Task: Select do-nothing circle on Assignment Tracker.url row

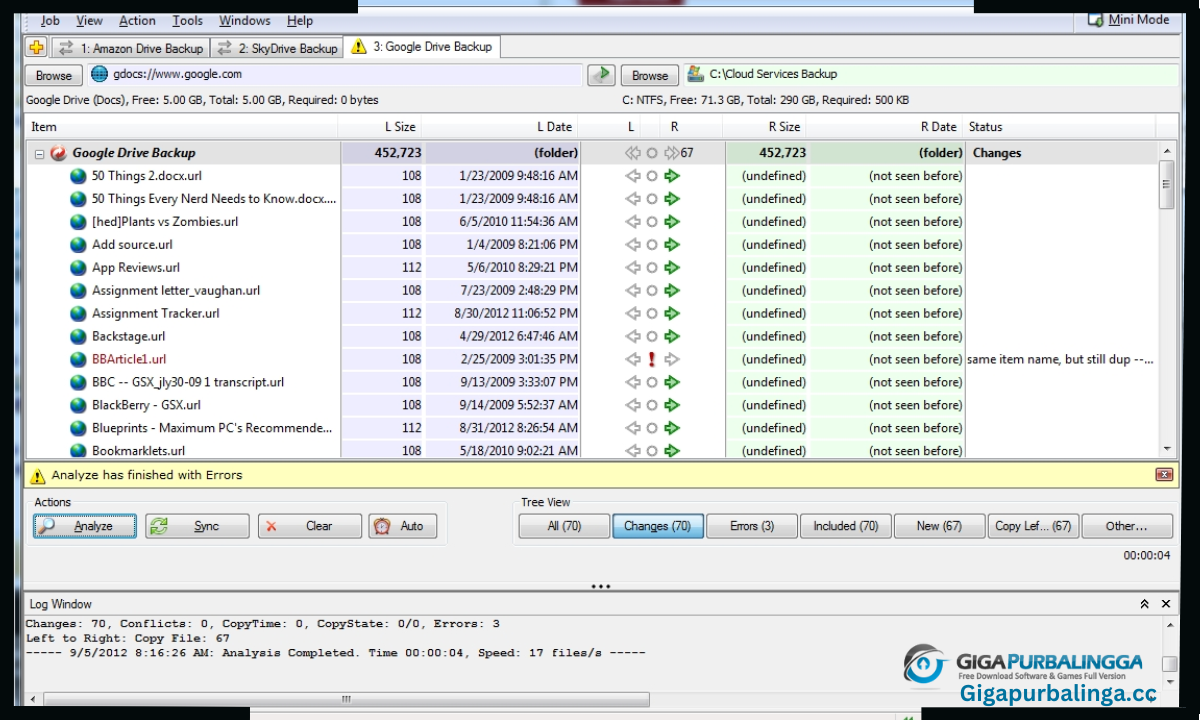Action: pyautogui.click(x=652, y=314)
